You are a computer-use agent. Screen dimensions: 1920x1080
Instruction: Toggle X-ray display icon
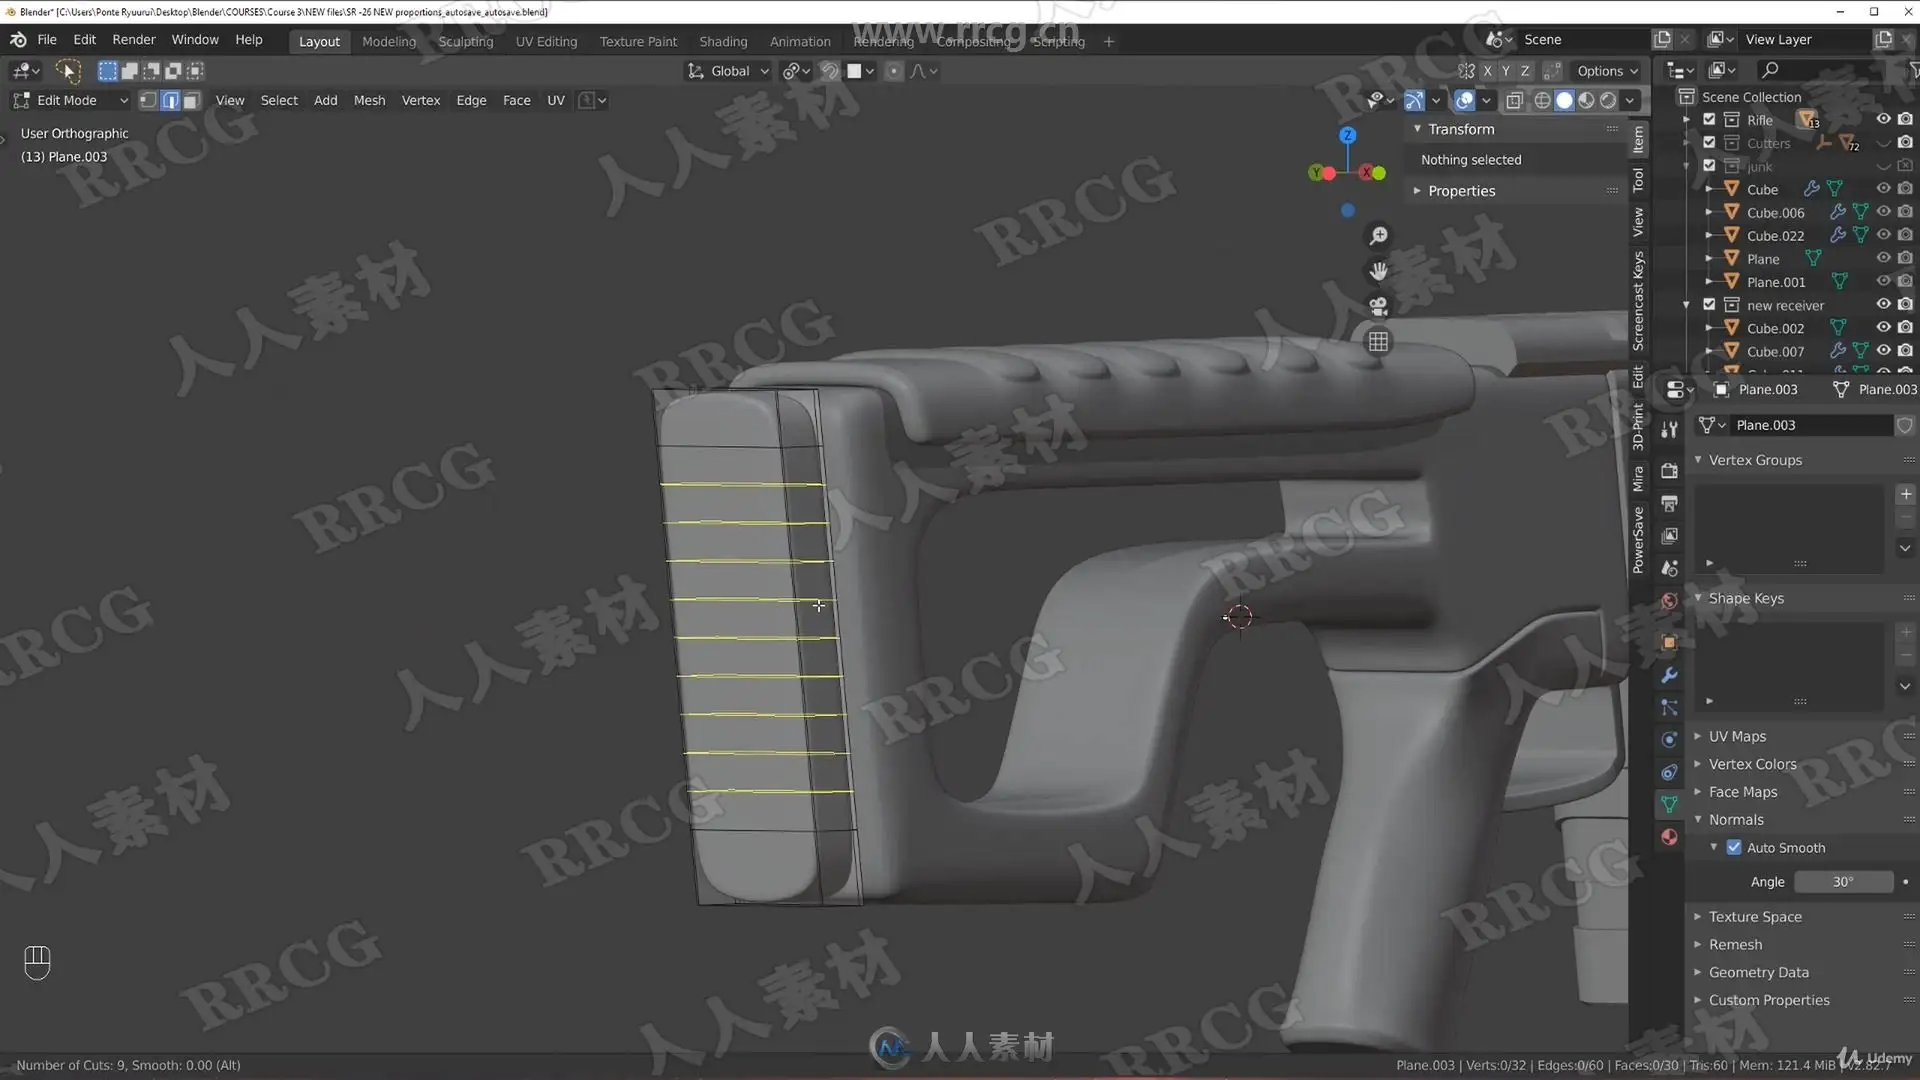tap(1514, 100)
